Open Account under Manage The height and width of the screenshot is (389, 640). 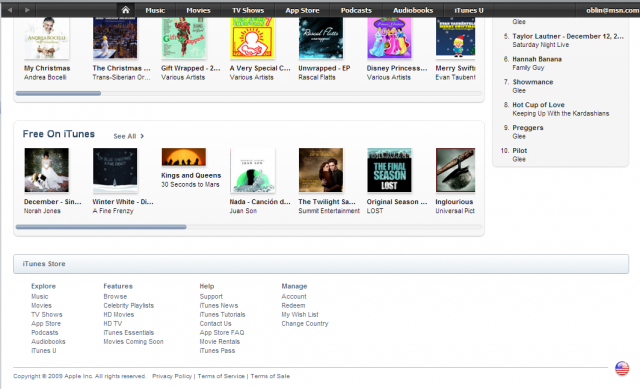point(294,297)
